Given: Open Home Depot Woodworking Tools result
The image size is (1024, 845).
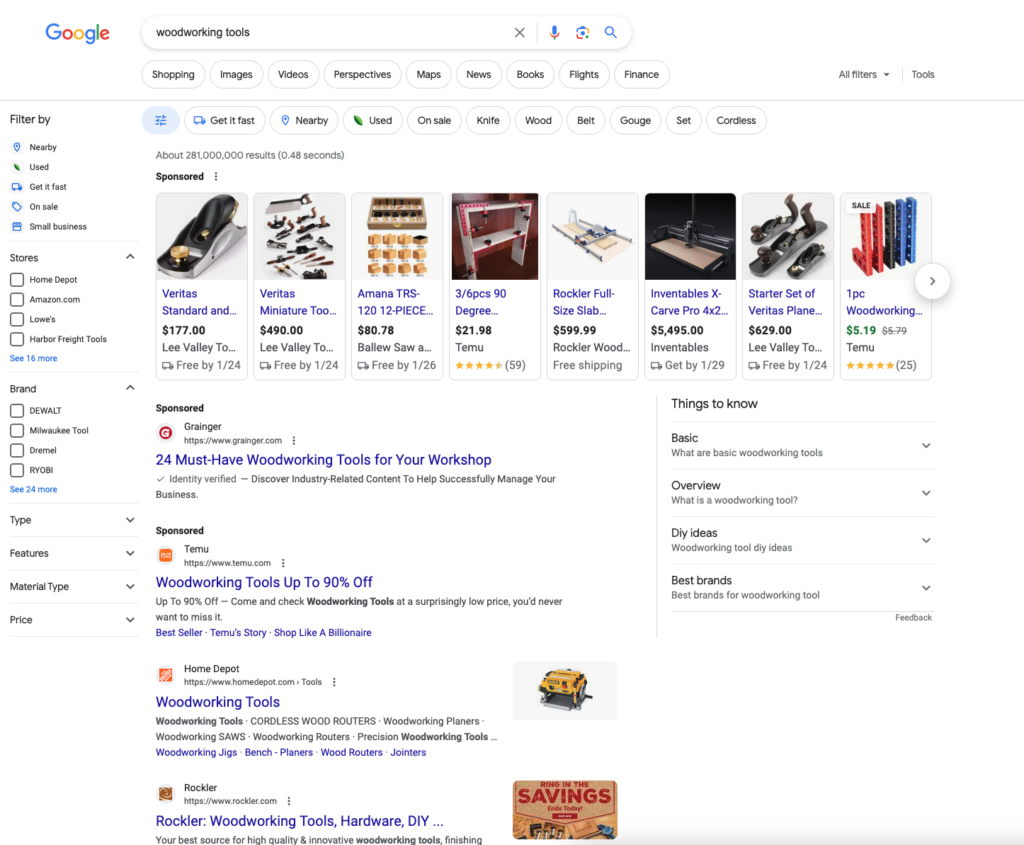Looking at the screenshot, I should point(217,702).
